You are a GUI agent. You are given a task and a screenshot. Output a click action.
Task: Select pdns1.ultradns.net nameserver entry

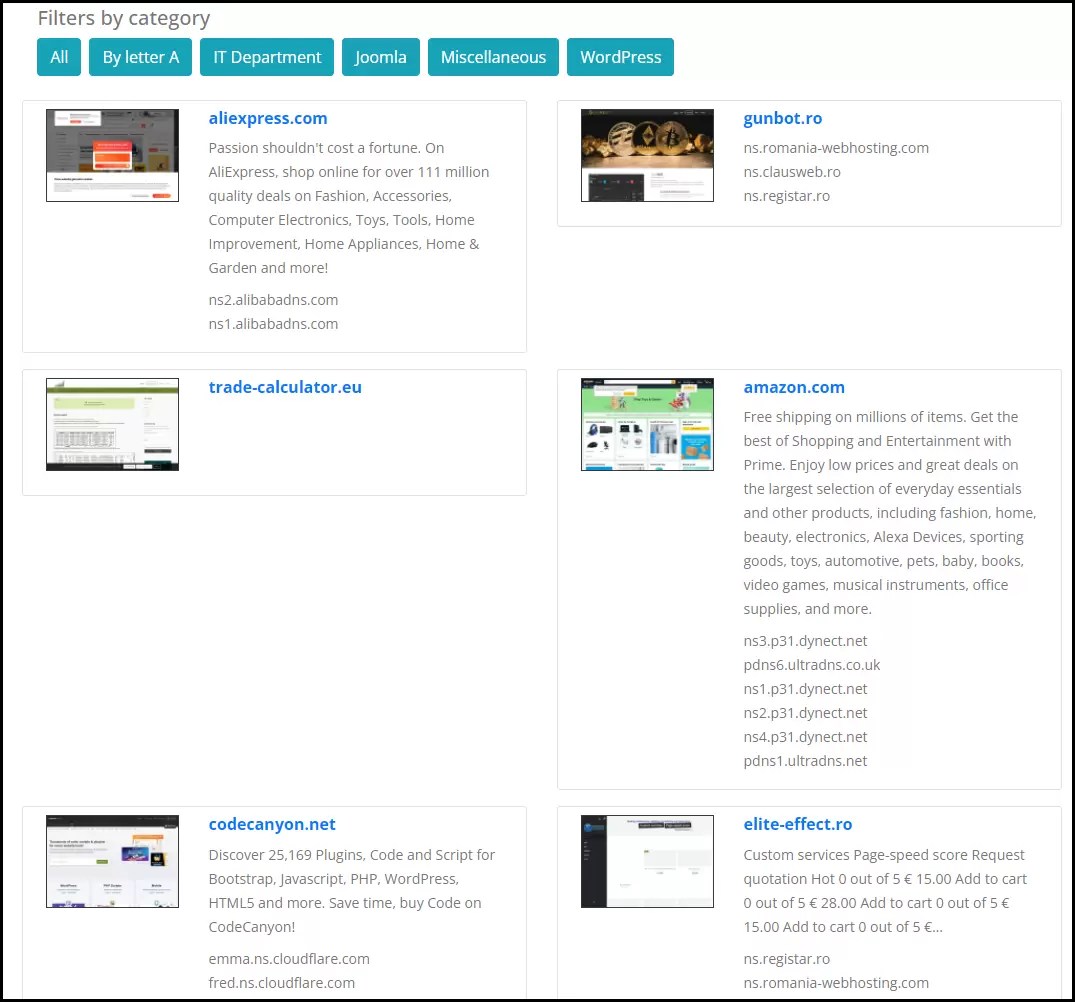pos(805,761)
